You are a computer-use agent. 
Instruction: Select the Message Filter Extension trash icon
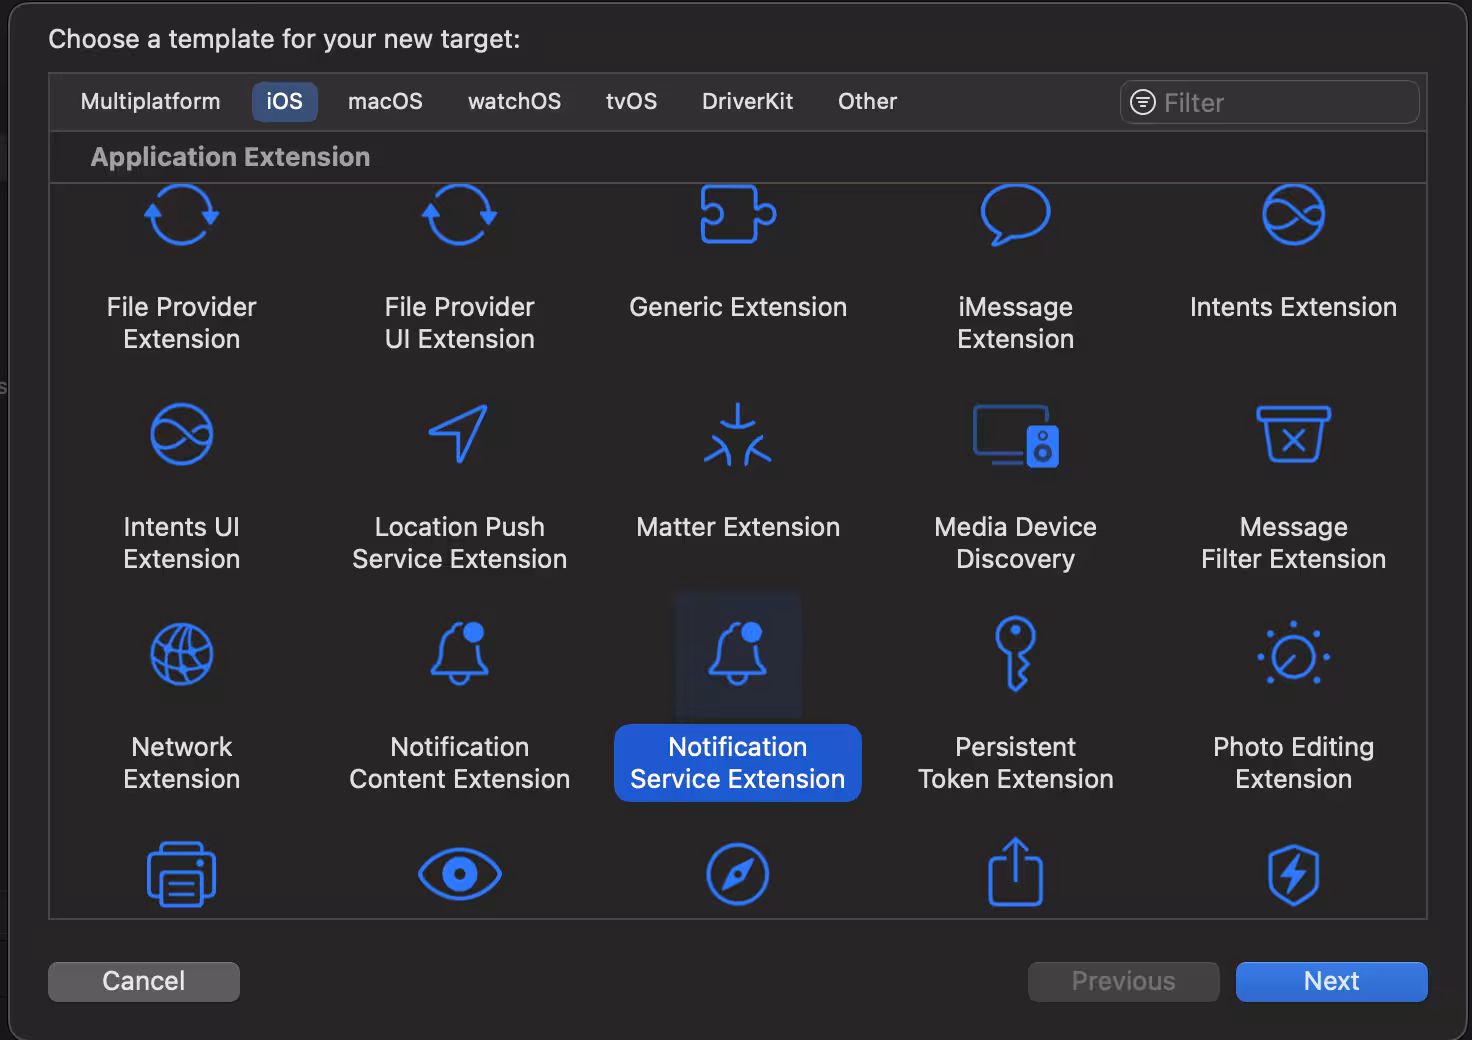pos(1293,434)
